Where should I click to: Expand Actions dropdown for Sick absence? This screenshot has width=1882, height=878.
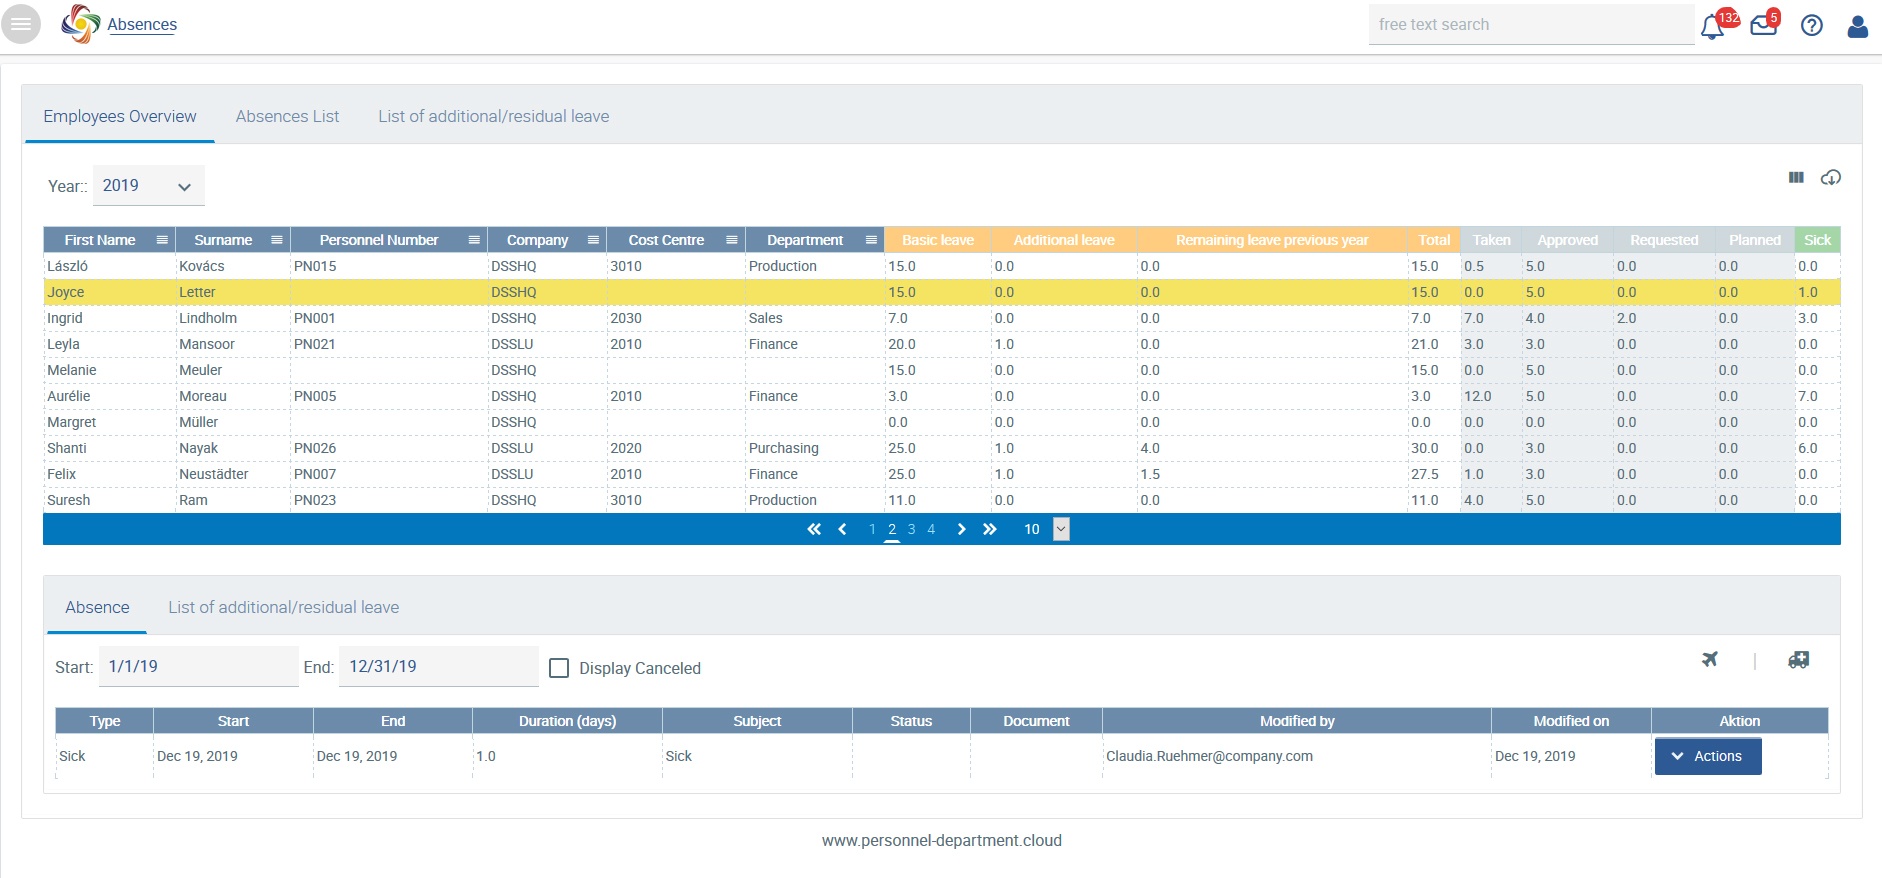[1708, 756]
